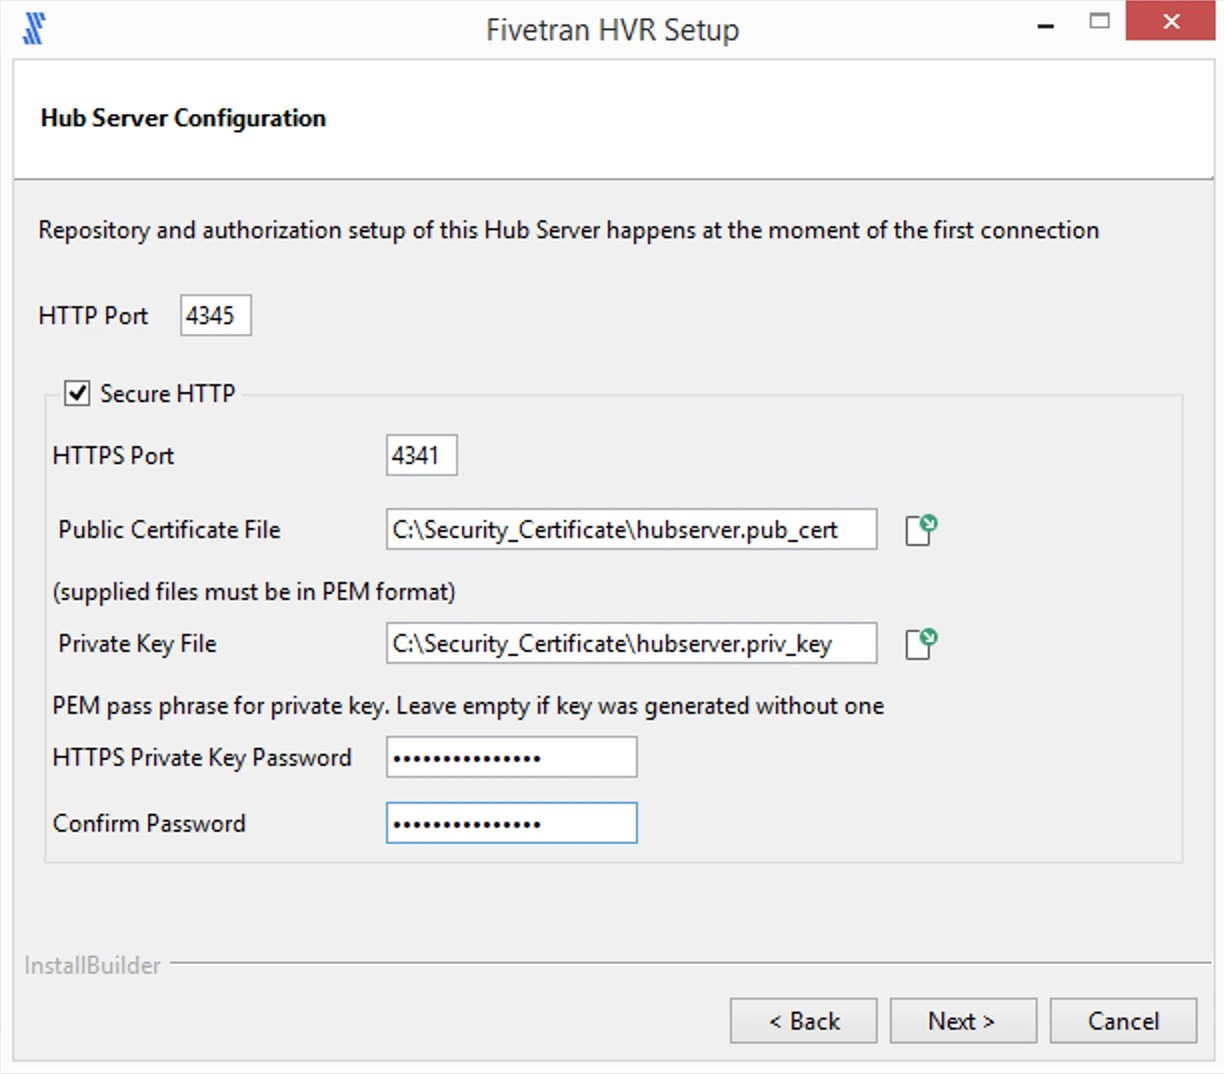Click the Next button to continue setup
This screenshot has width=1224, height=1074.
(x=962, y=1021)
